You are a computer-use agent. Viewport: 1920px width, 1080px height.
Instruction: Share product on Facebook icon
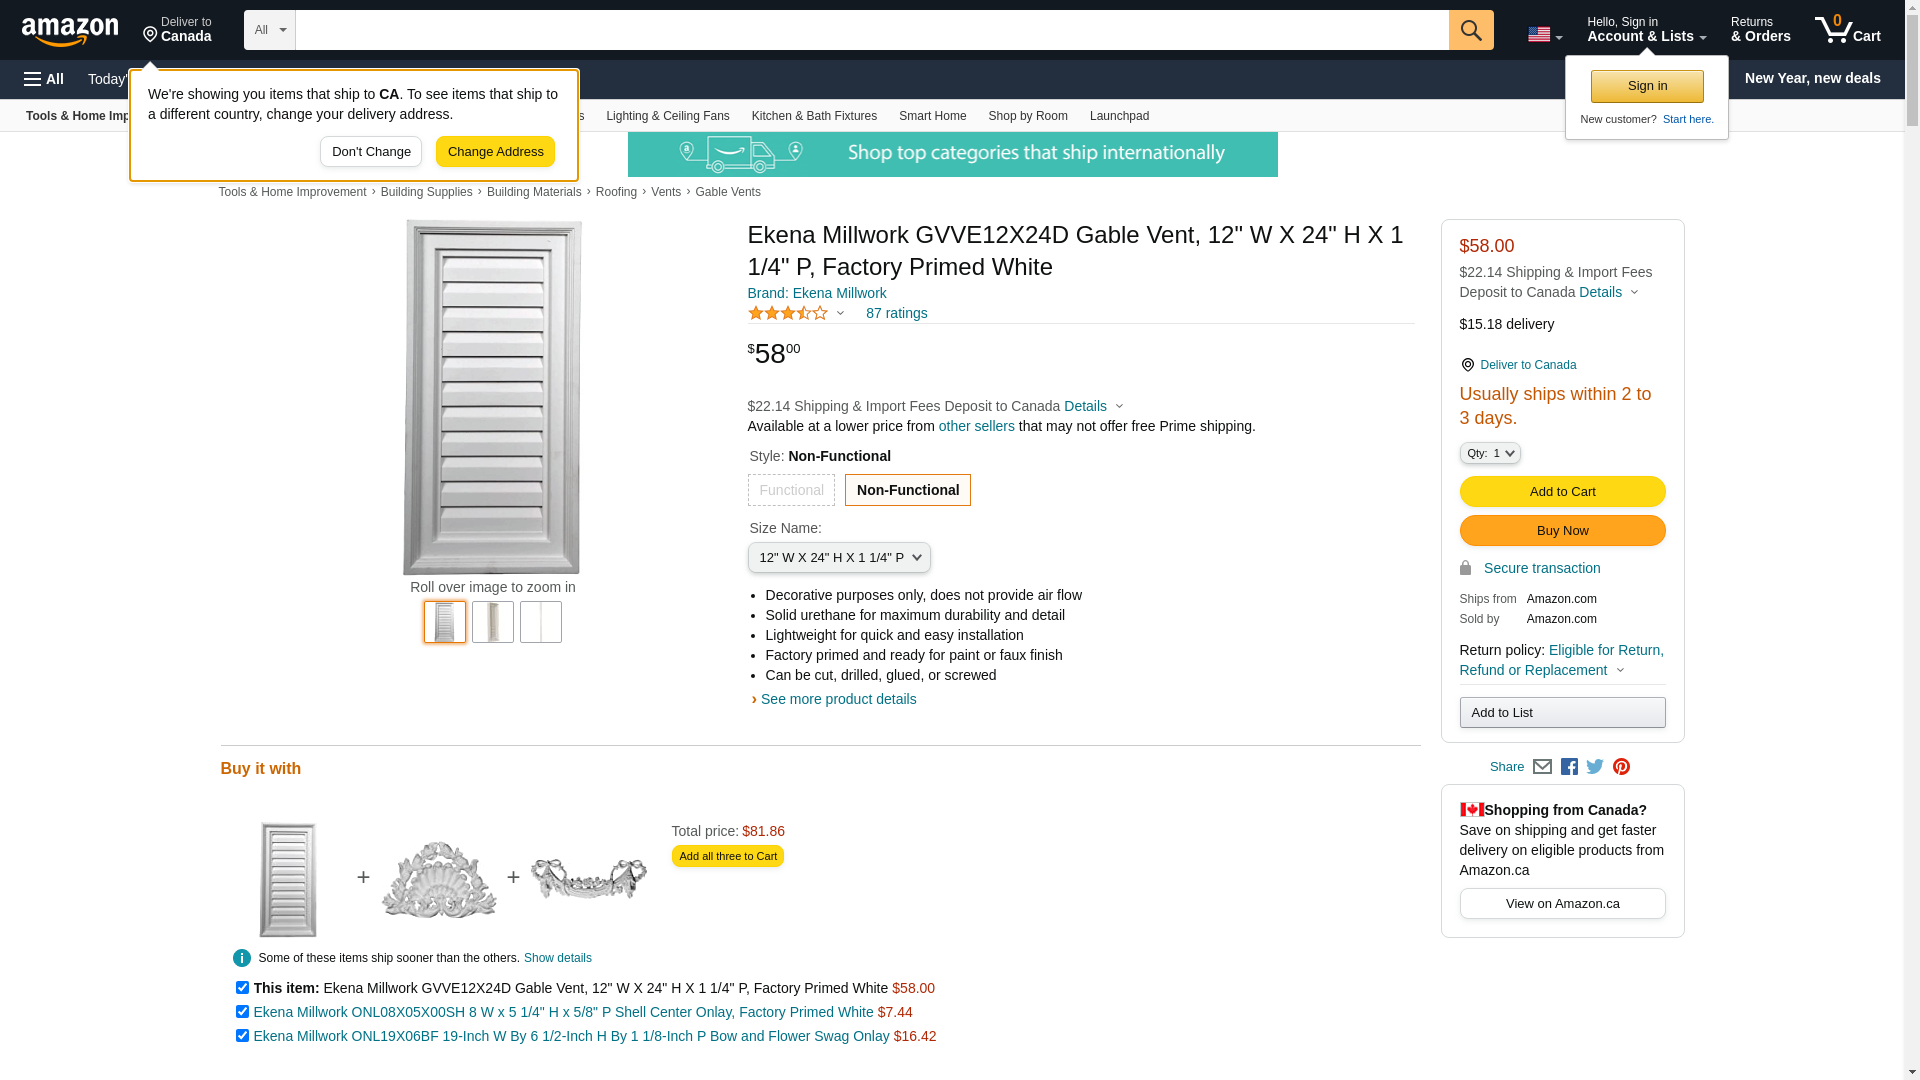click(x=1569, y=767)
